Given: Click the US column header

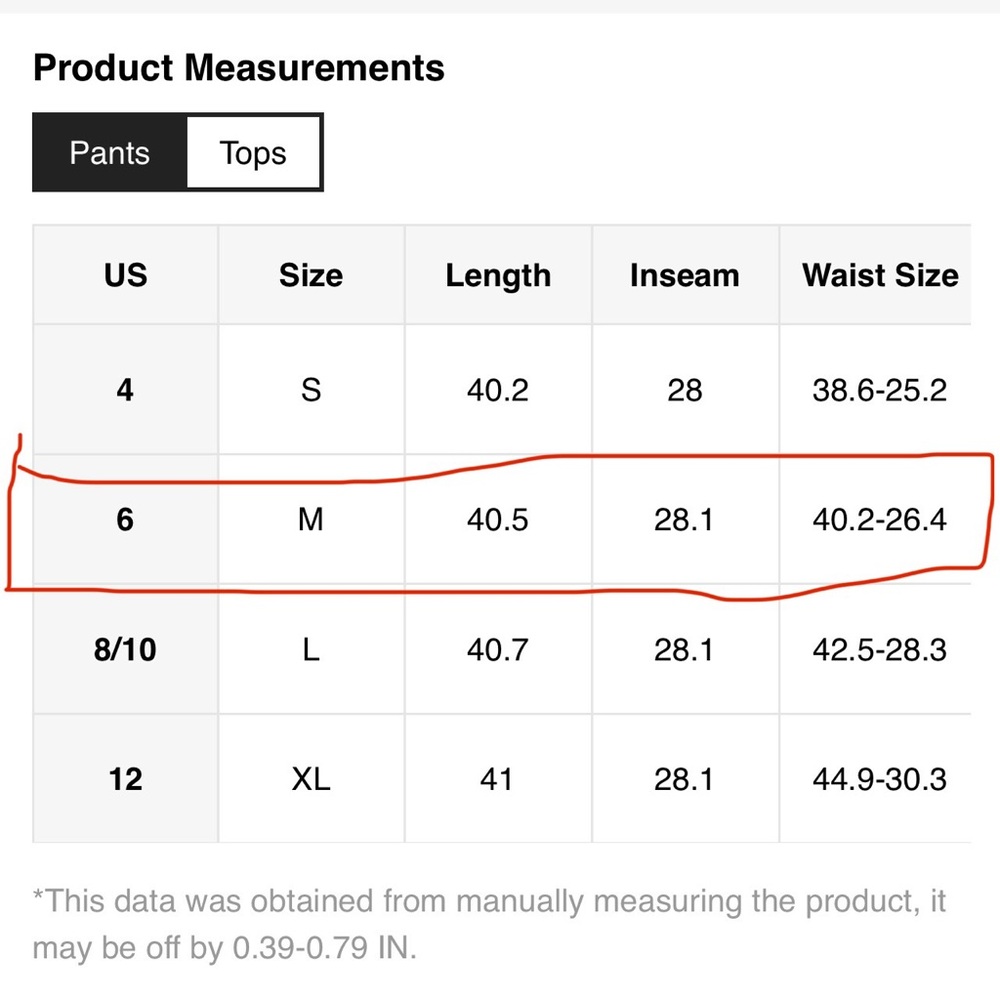Looking at the screenshot, I should point(126,275).
